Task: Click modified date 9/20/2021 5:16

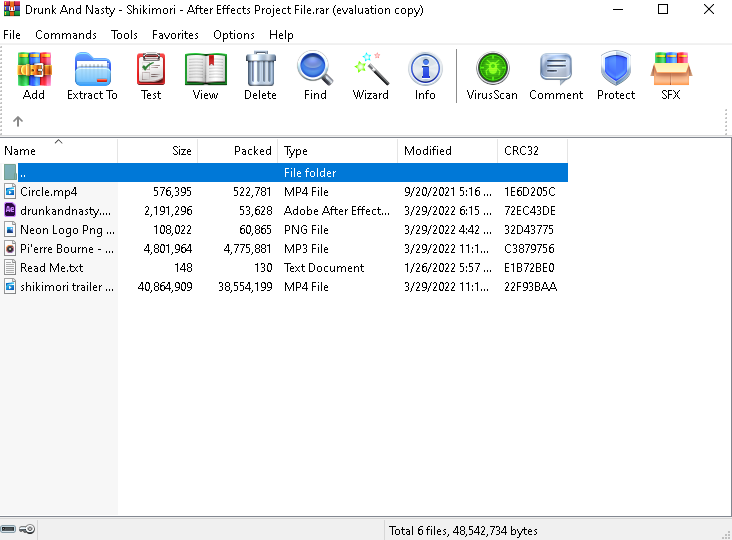Action: tap(448, 192)
